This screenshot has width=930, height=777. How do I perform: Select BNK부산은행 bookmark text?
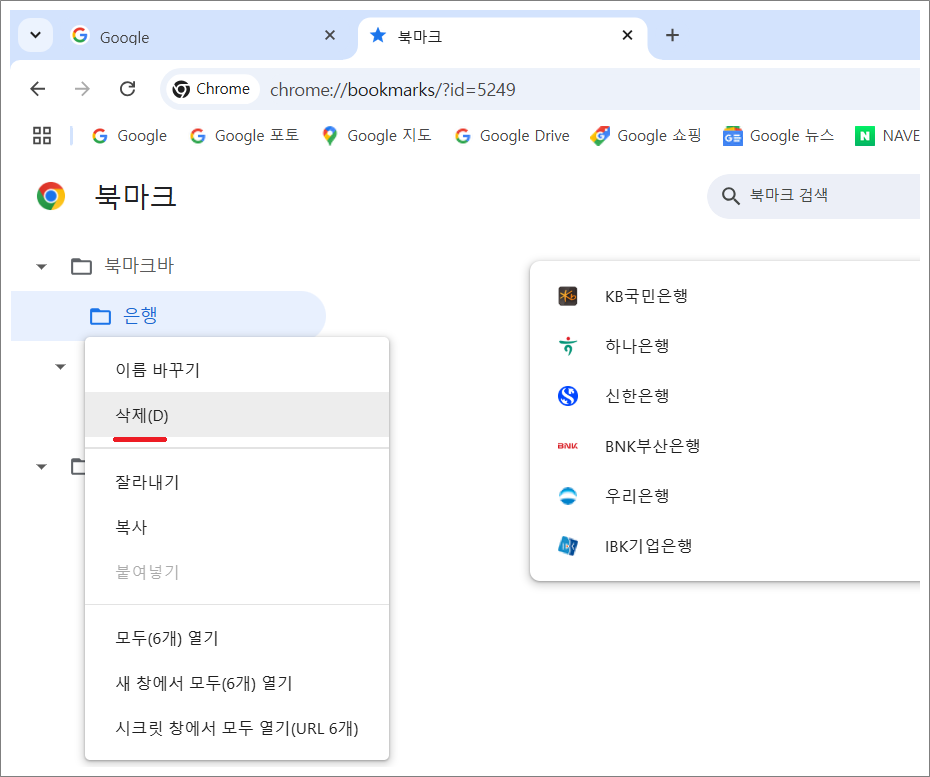652,446
